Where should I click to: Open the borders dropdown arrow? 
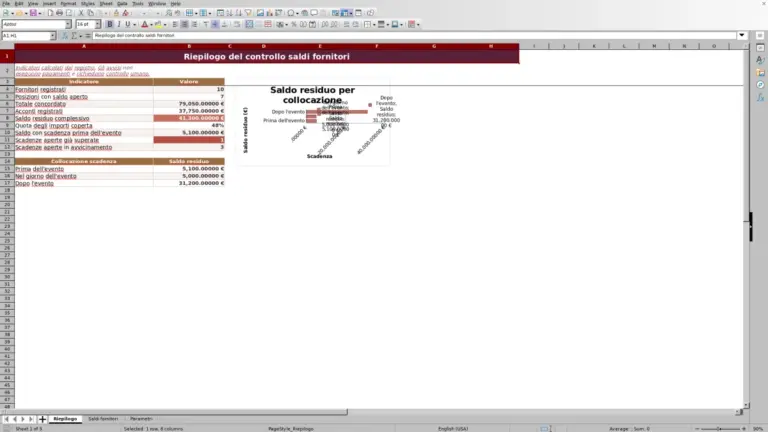point(374,24)
